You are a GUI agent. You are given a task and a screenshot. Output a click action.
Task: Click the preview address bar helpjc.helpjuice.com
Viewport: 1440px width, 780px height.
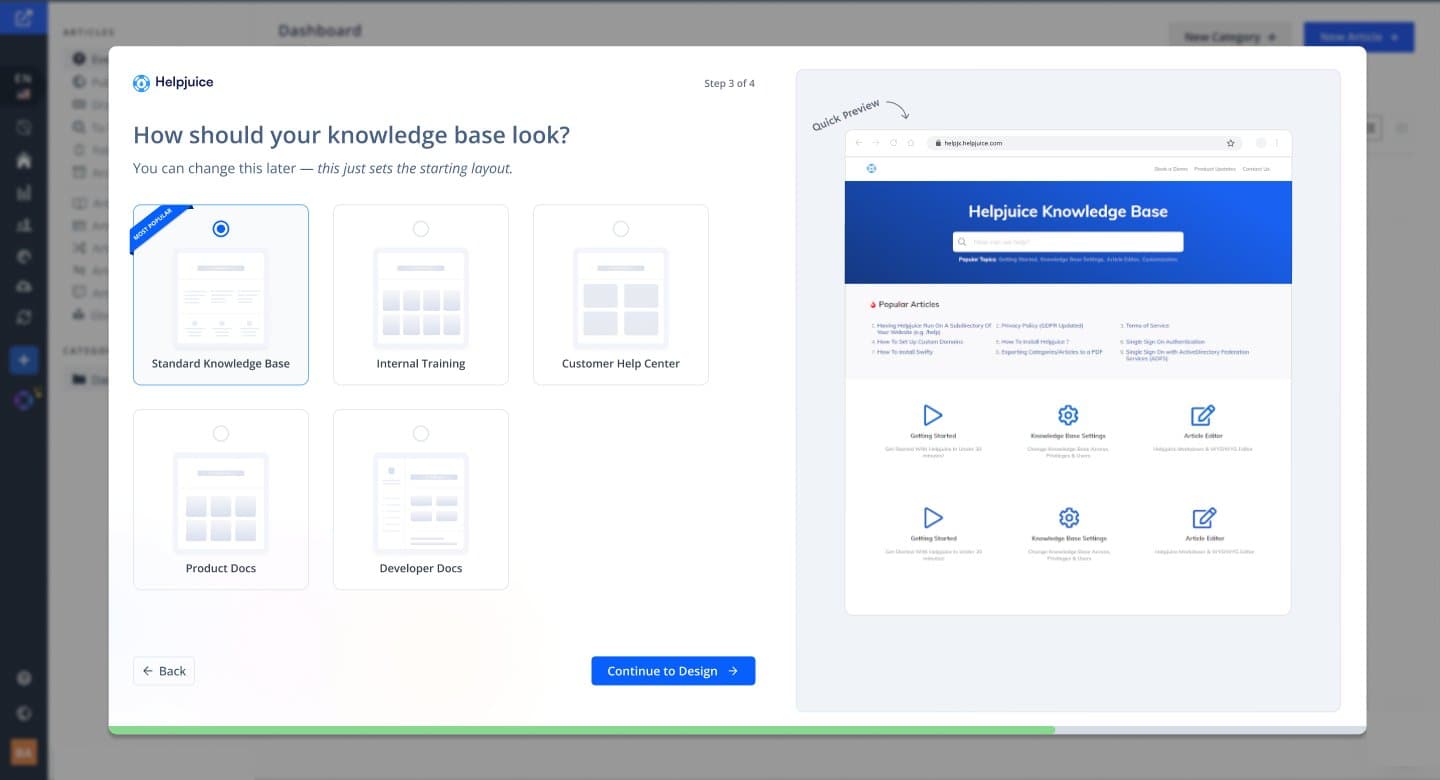(x=1085, y=143)
